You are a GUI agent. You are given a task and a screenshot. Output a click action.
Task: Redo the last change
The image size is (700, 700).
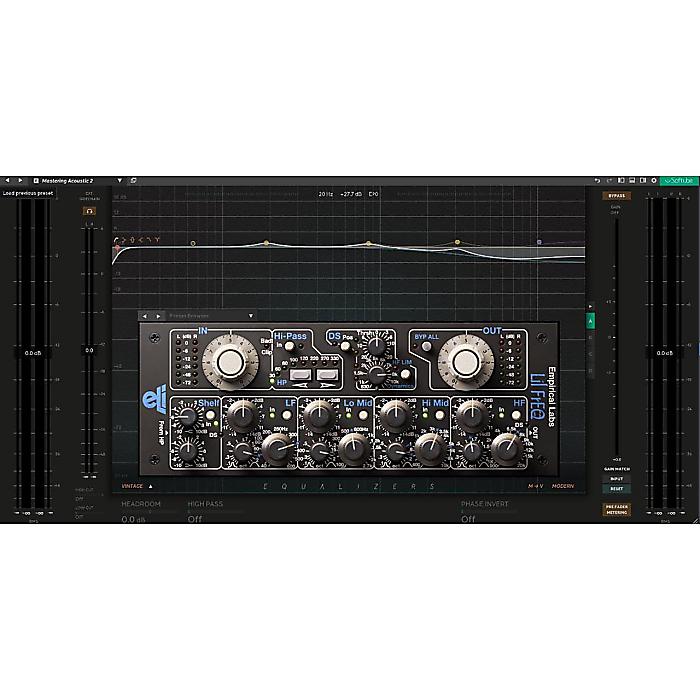pos(609,181)
